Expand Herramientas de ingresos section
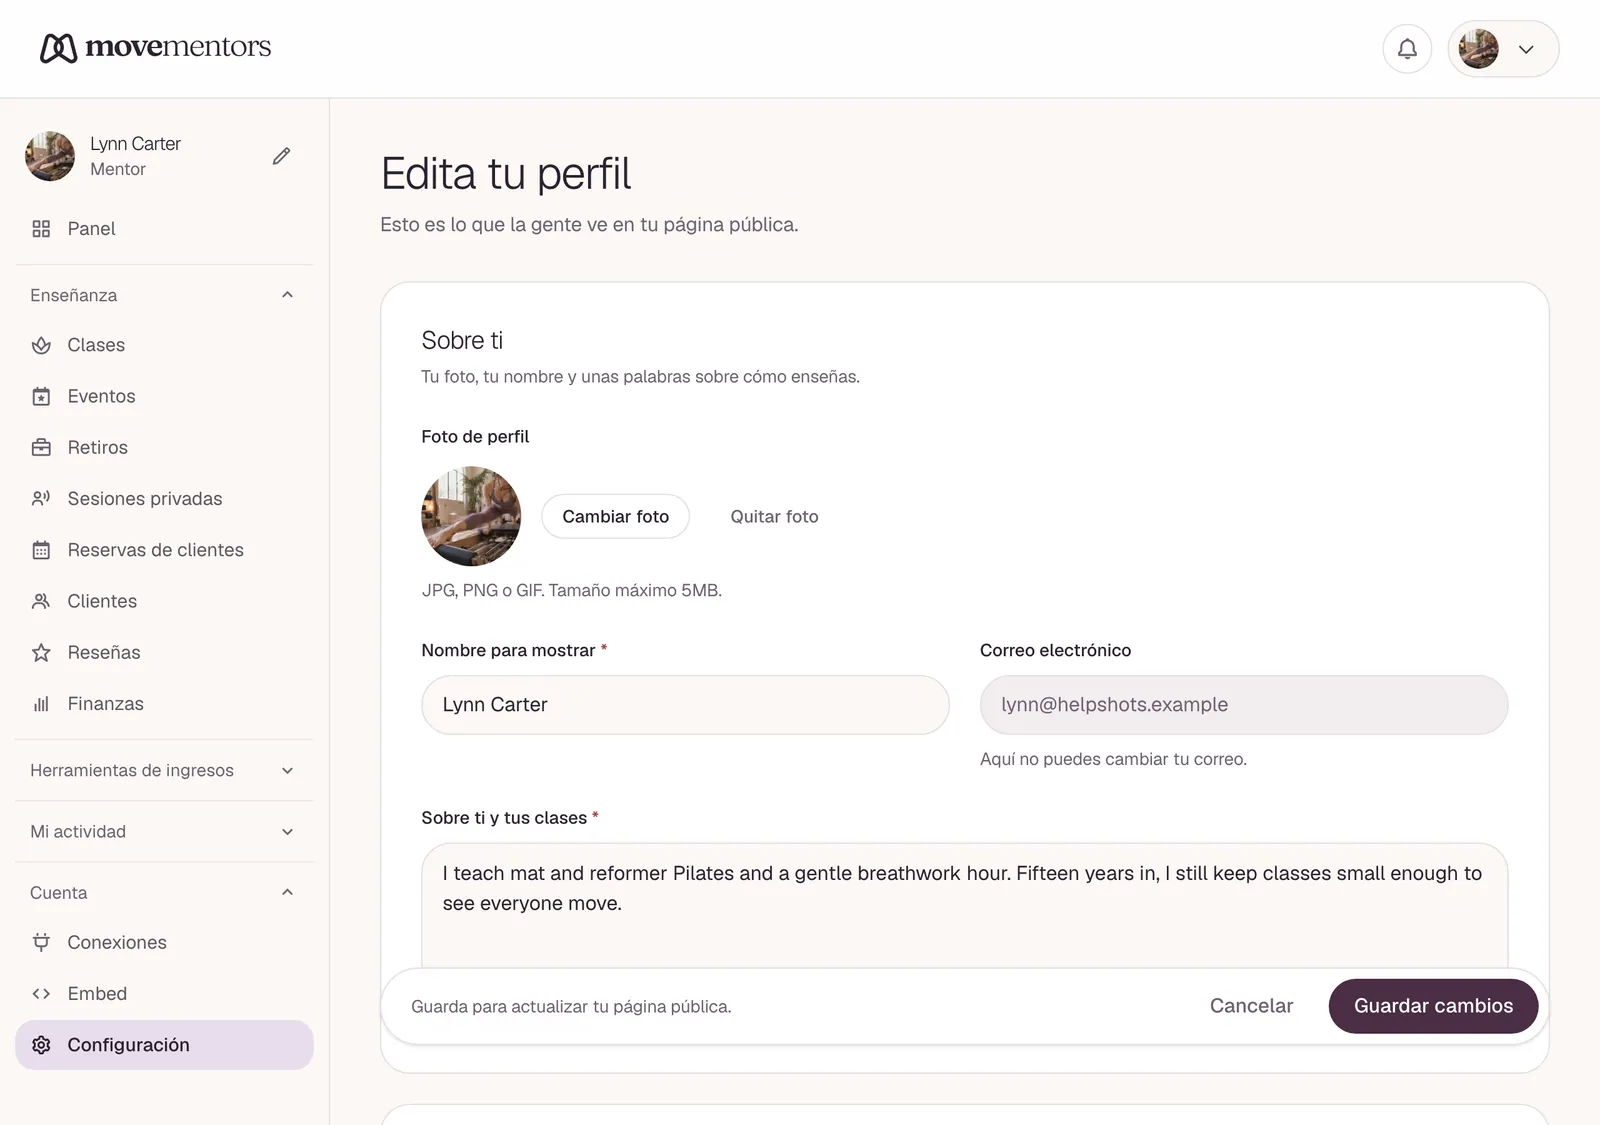Screen dimensions: 1600x1125 pos(164,770)
